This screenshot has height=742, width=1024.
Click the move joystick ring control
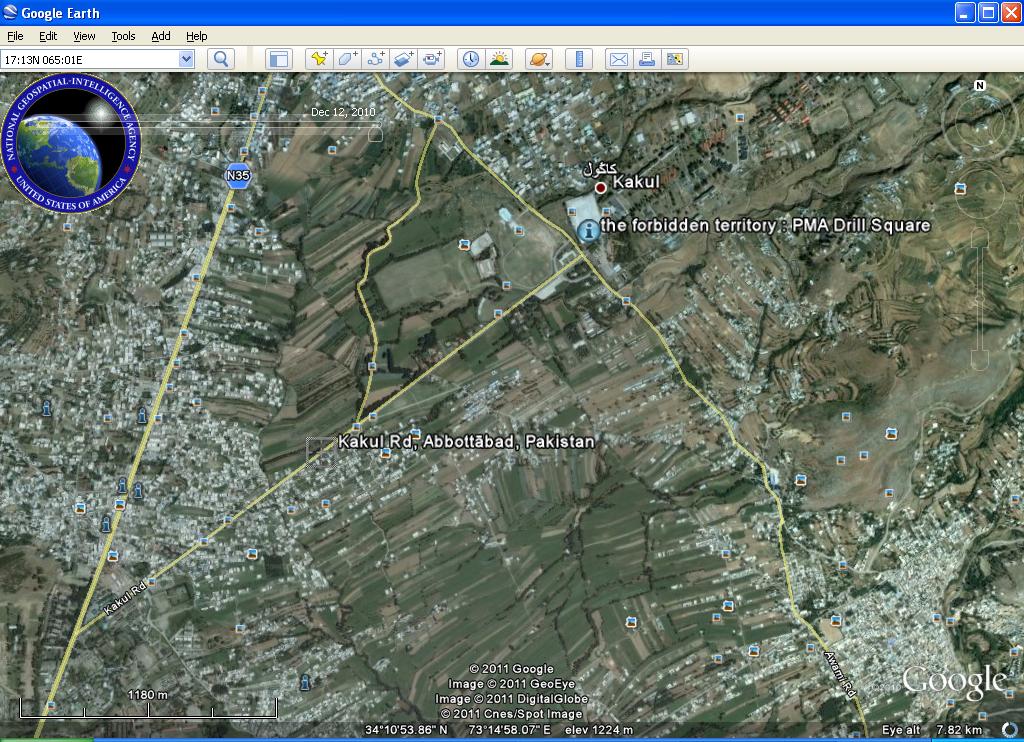click(x=980, y=193)
